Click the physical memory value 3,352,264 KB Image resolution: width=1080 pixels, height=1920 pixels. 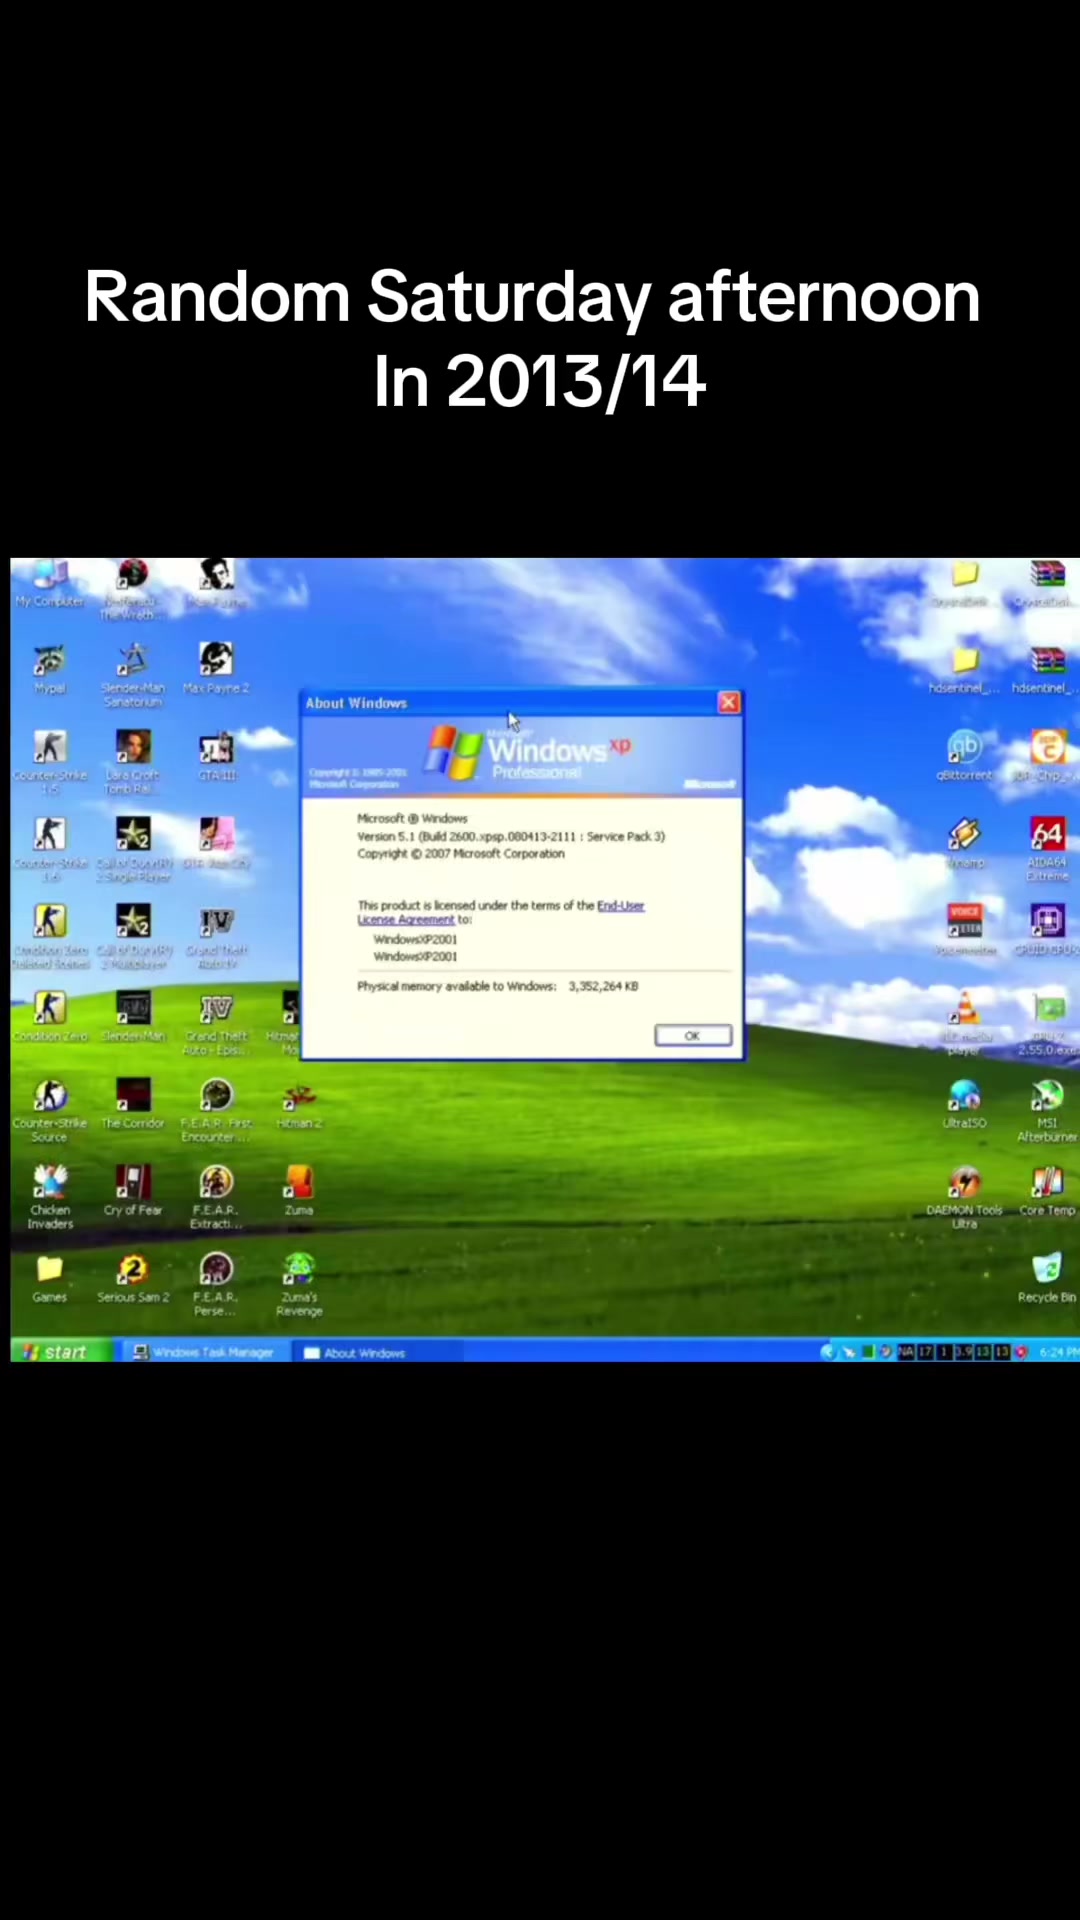coord(603,986)
